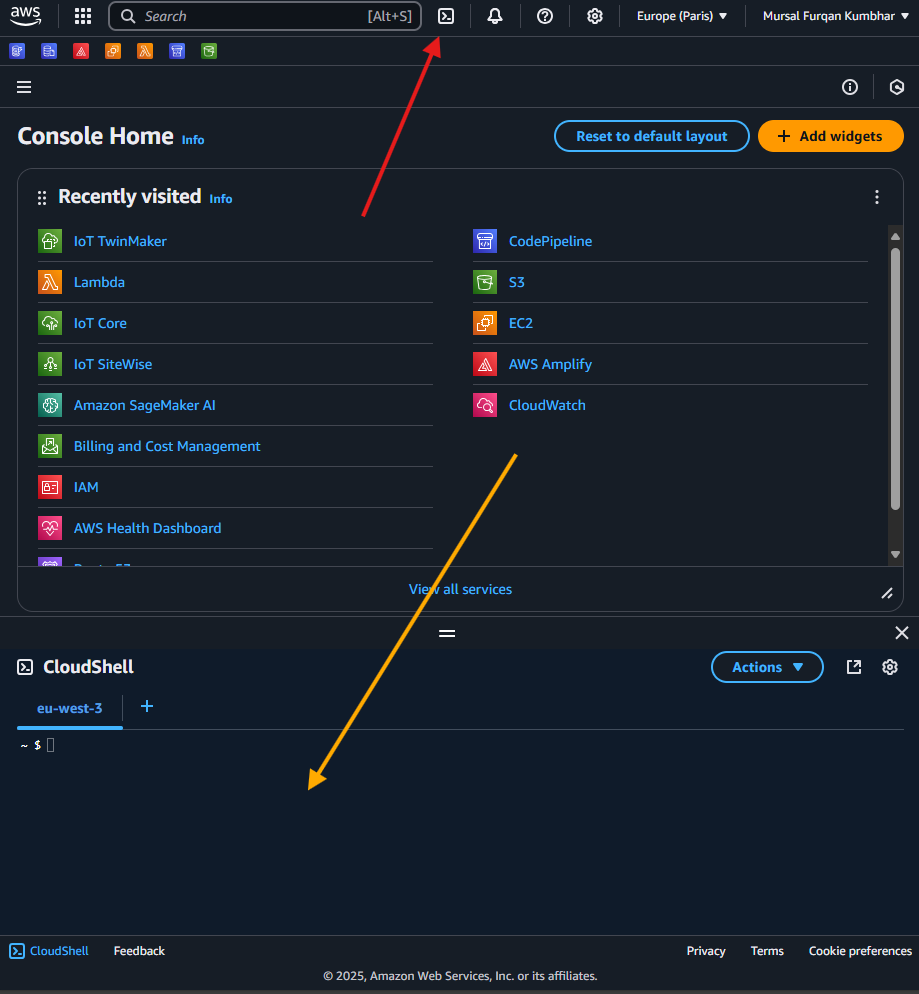Click the widget resize corner handle
This screenshot has width=919, height=994.
tap(887, 593)
